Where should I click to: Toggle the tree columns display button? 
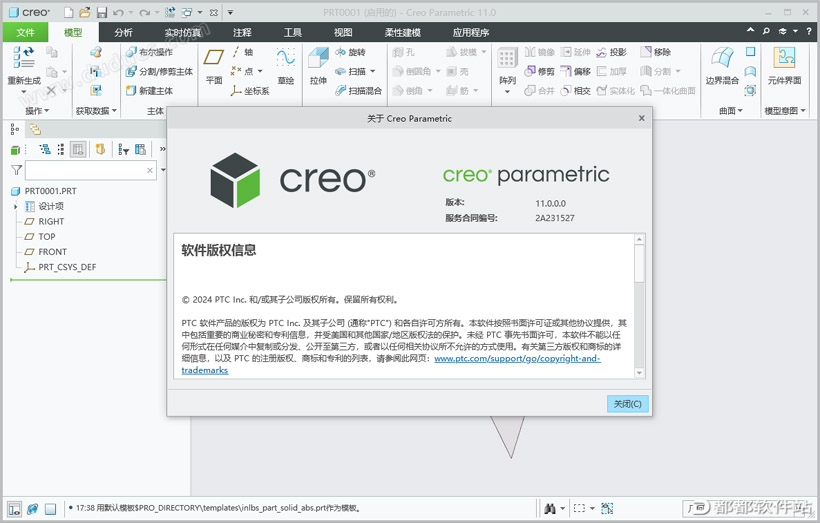(x=78, y=150)
